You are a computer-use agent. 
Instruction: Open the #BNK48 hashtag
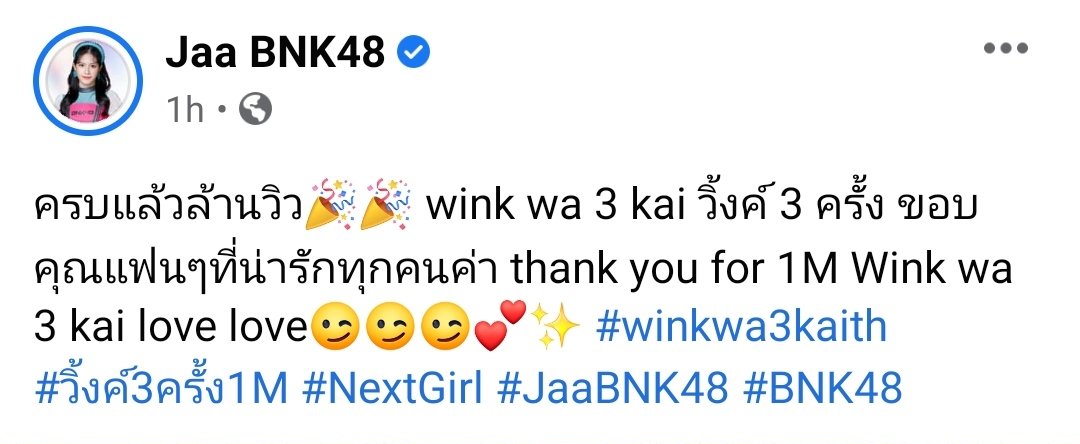coord(822,388)
